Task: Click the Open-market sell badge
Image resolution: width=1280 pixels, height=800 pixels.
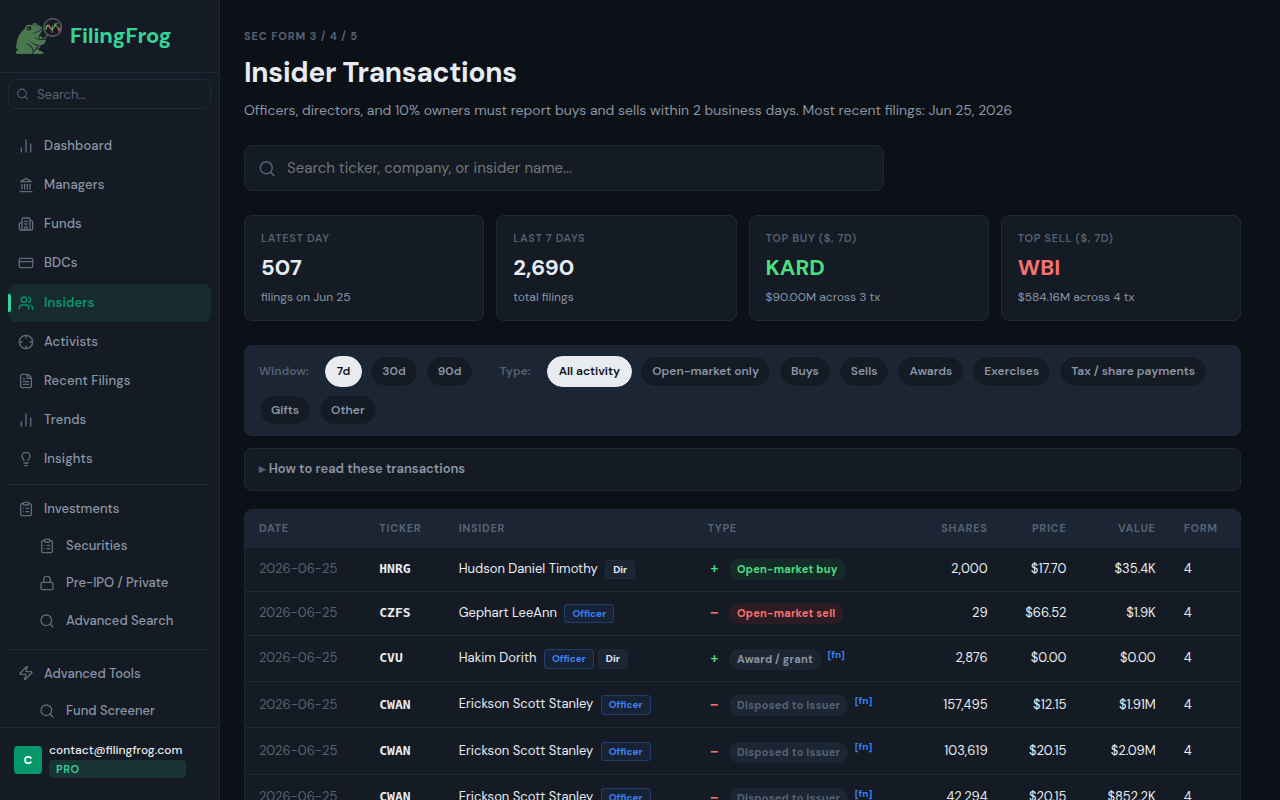Action: [x=786, y=613]
